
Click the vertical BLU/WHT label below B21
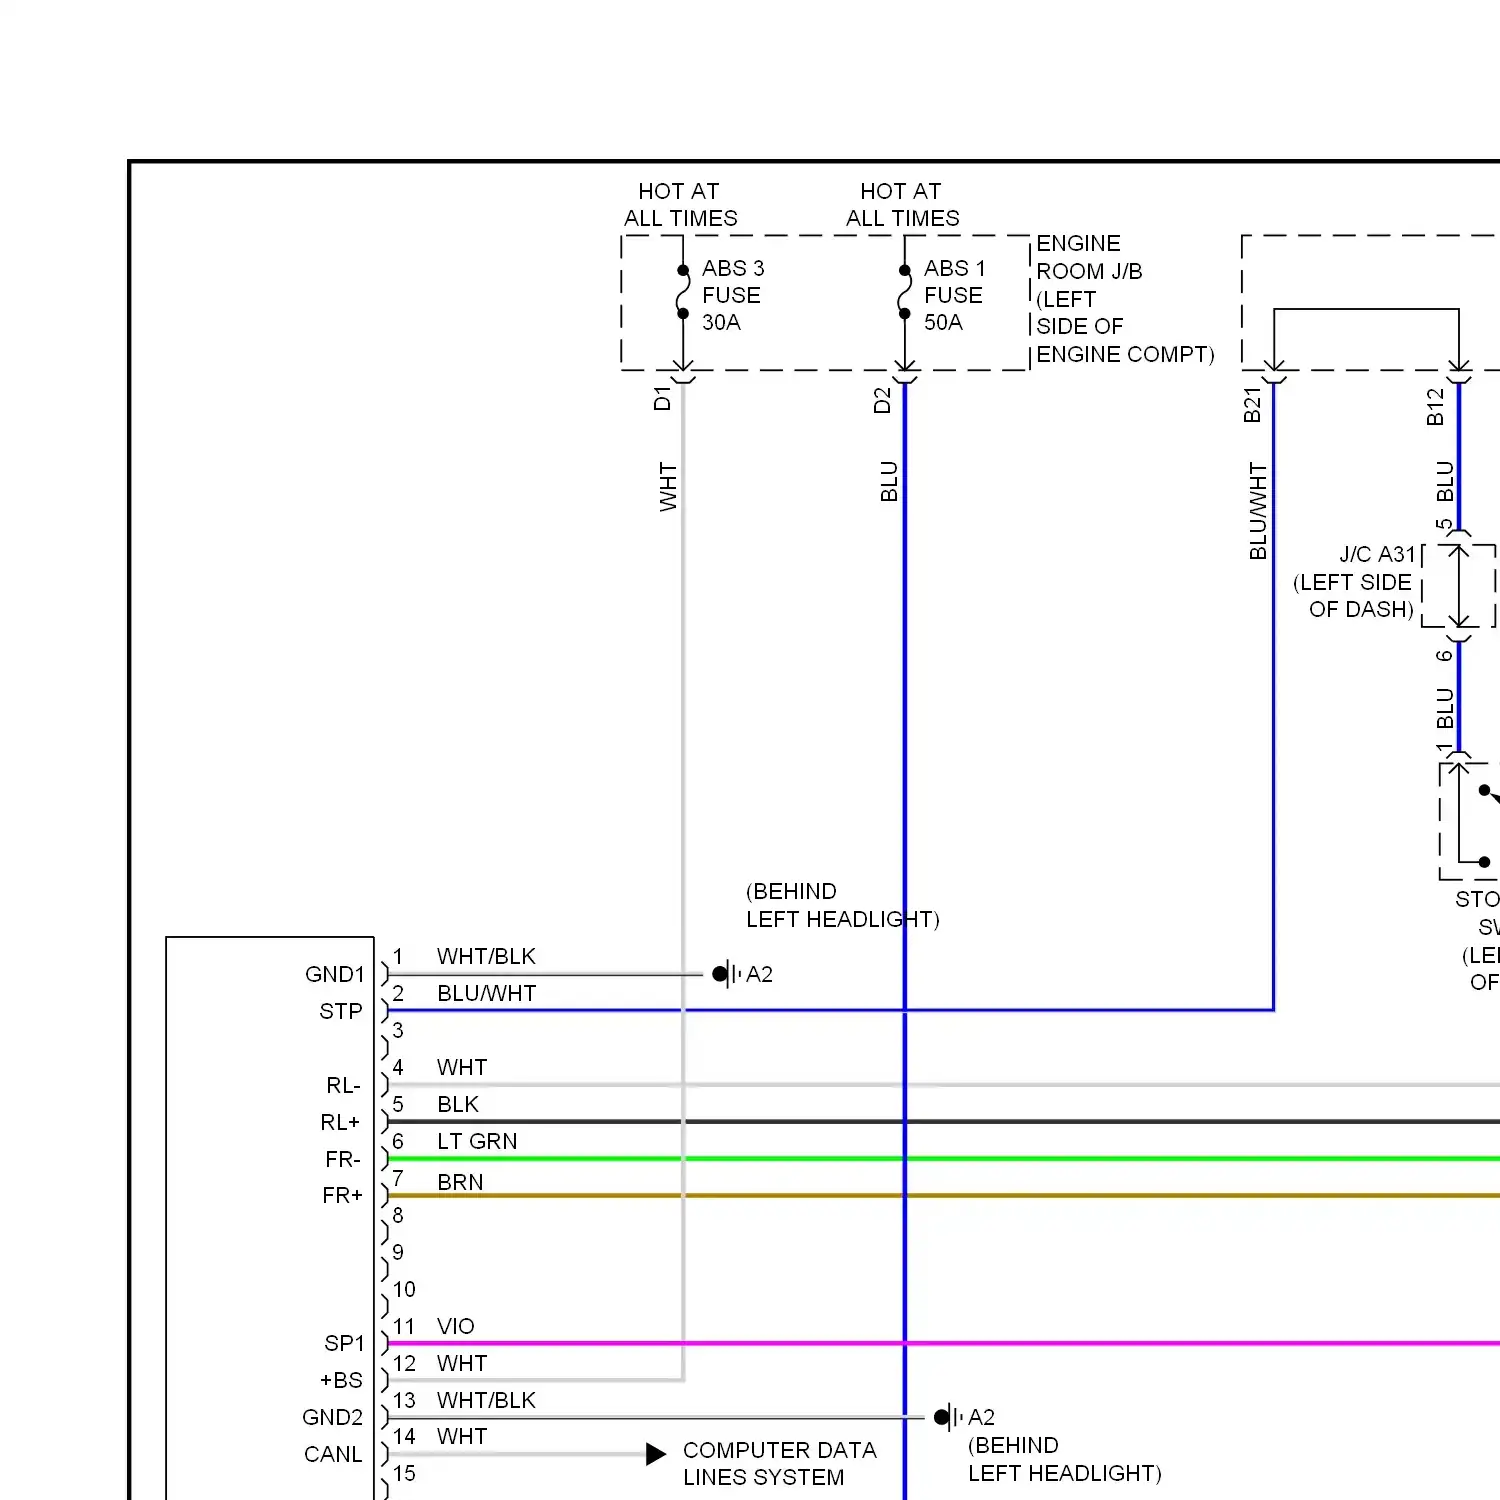(1258, 511)
